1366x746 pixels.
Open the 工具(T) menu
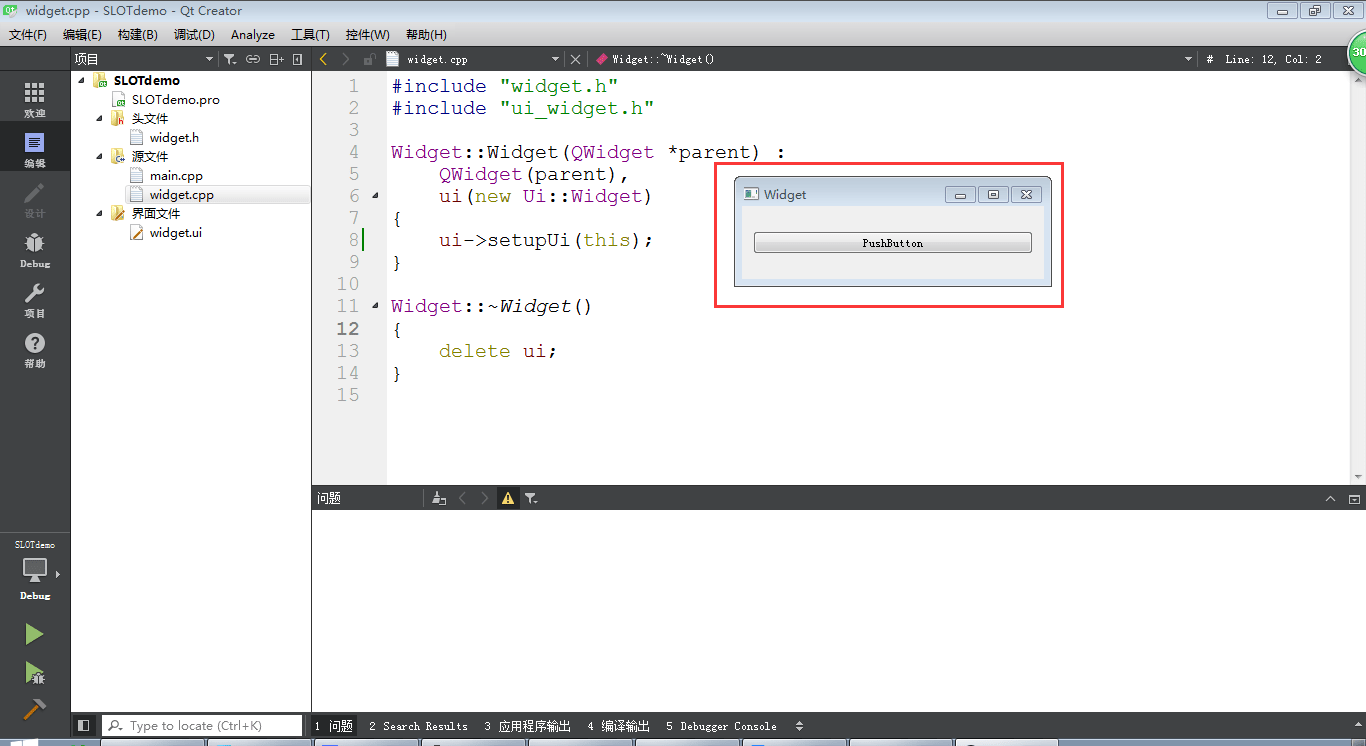[x=310, y=35]
